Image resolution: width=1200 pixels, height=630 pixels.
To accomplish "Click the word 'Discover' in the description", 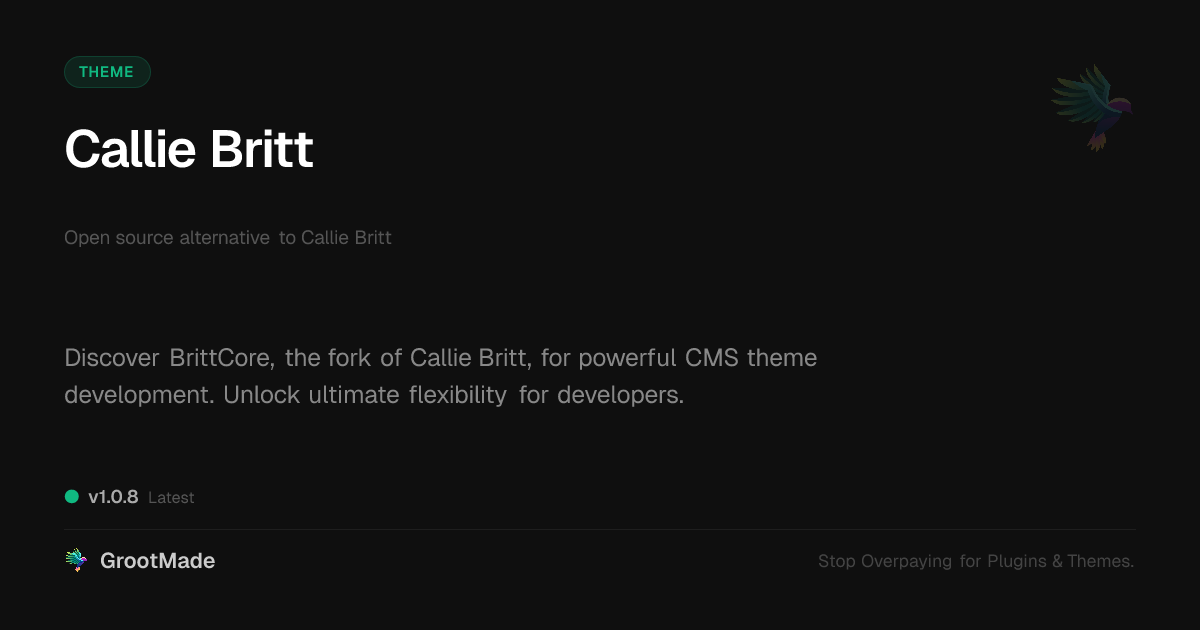I will click(111, 357).
